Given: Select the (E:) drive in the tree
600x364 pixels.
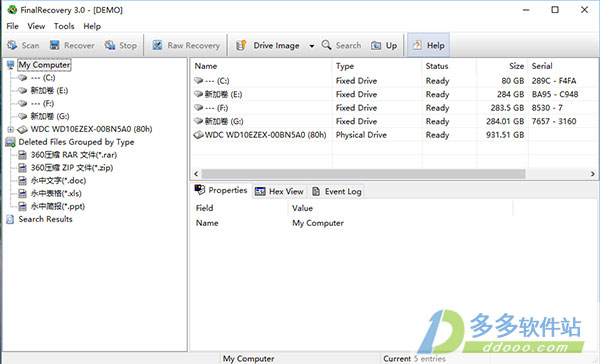Looking at the screenshot, I should [49, 91].
